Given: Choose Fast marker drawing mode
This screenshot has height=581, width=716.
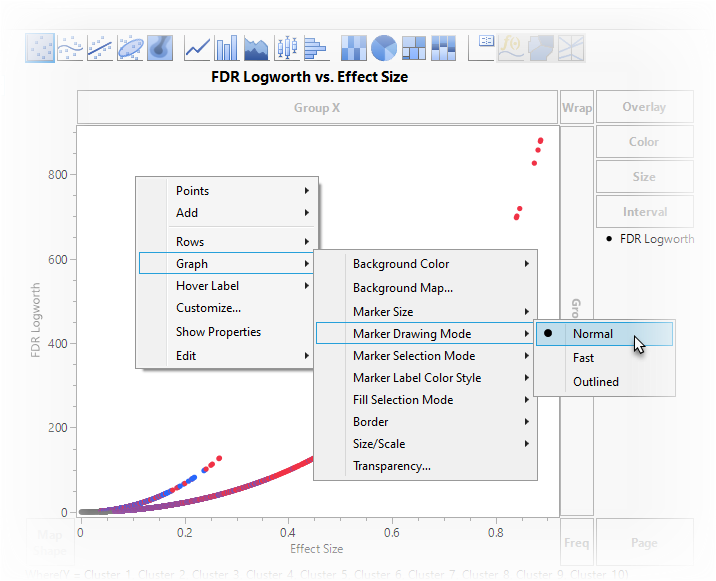Looking at the screenshot, I should [x=583, y=358].
